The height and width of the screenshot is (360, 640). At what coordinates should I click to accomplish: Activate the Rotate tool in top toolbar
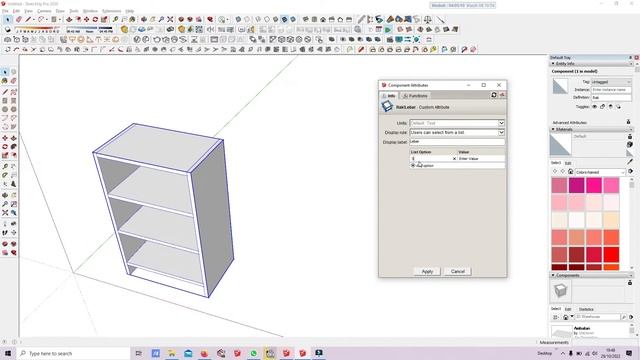(95, 19)
